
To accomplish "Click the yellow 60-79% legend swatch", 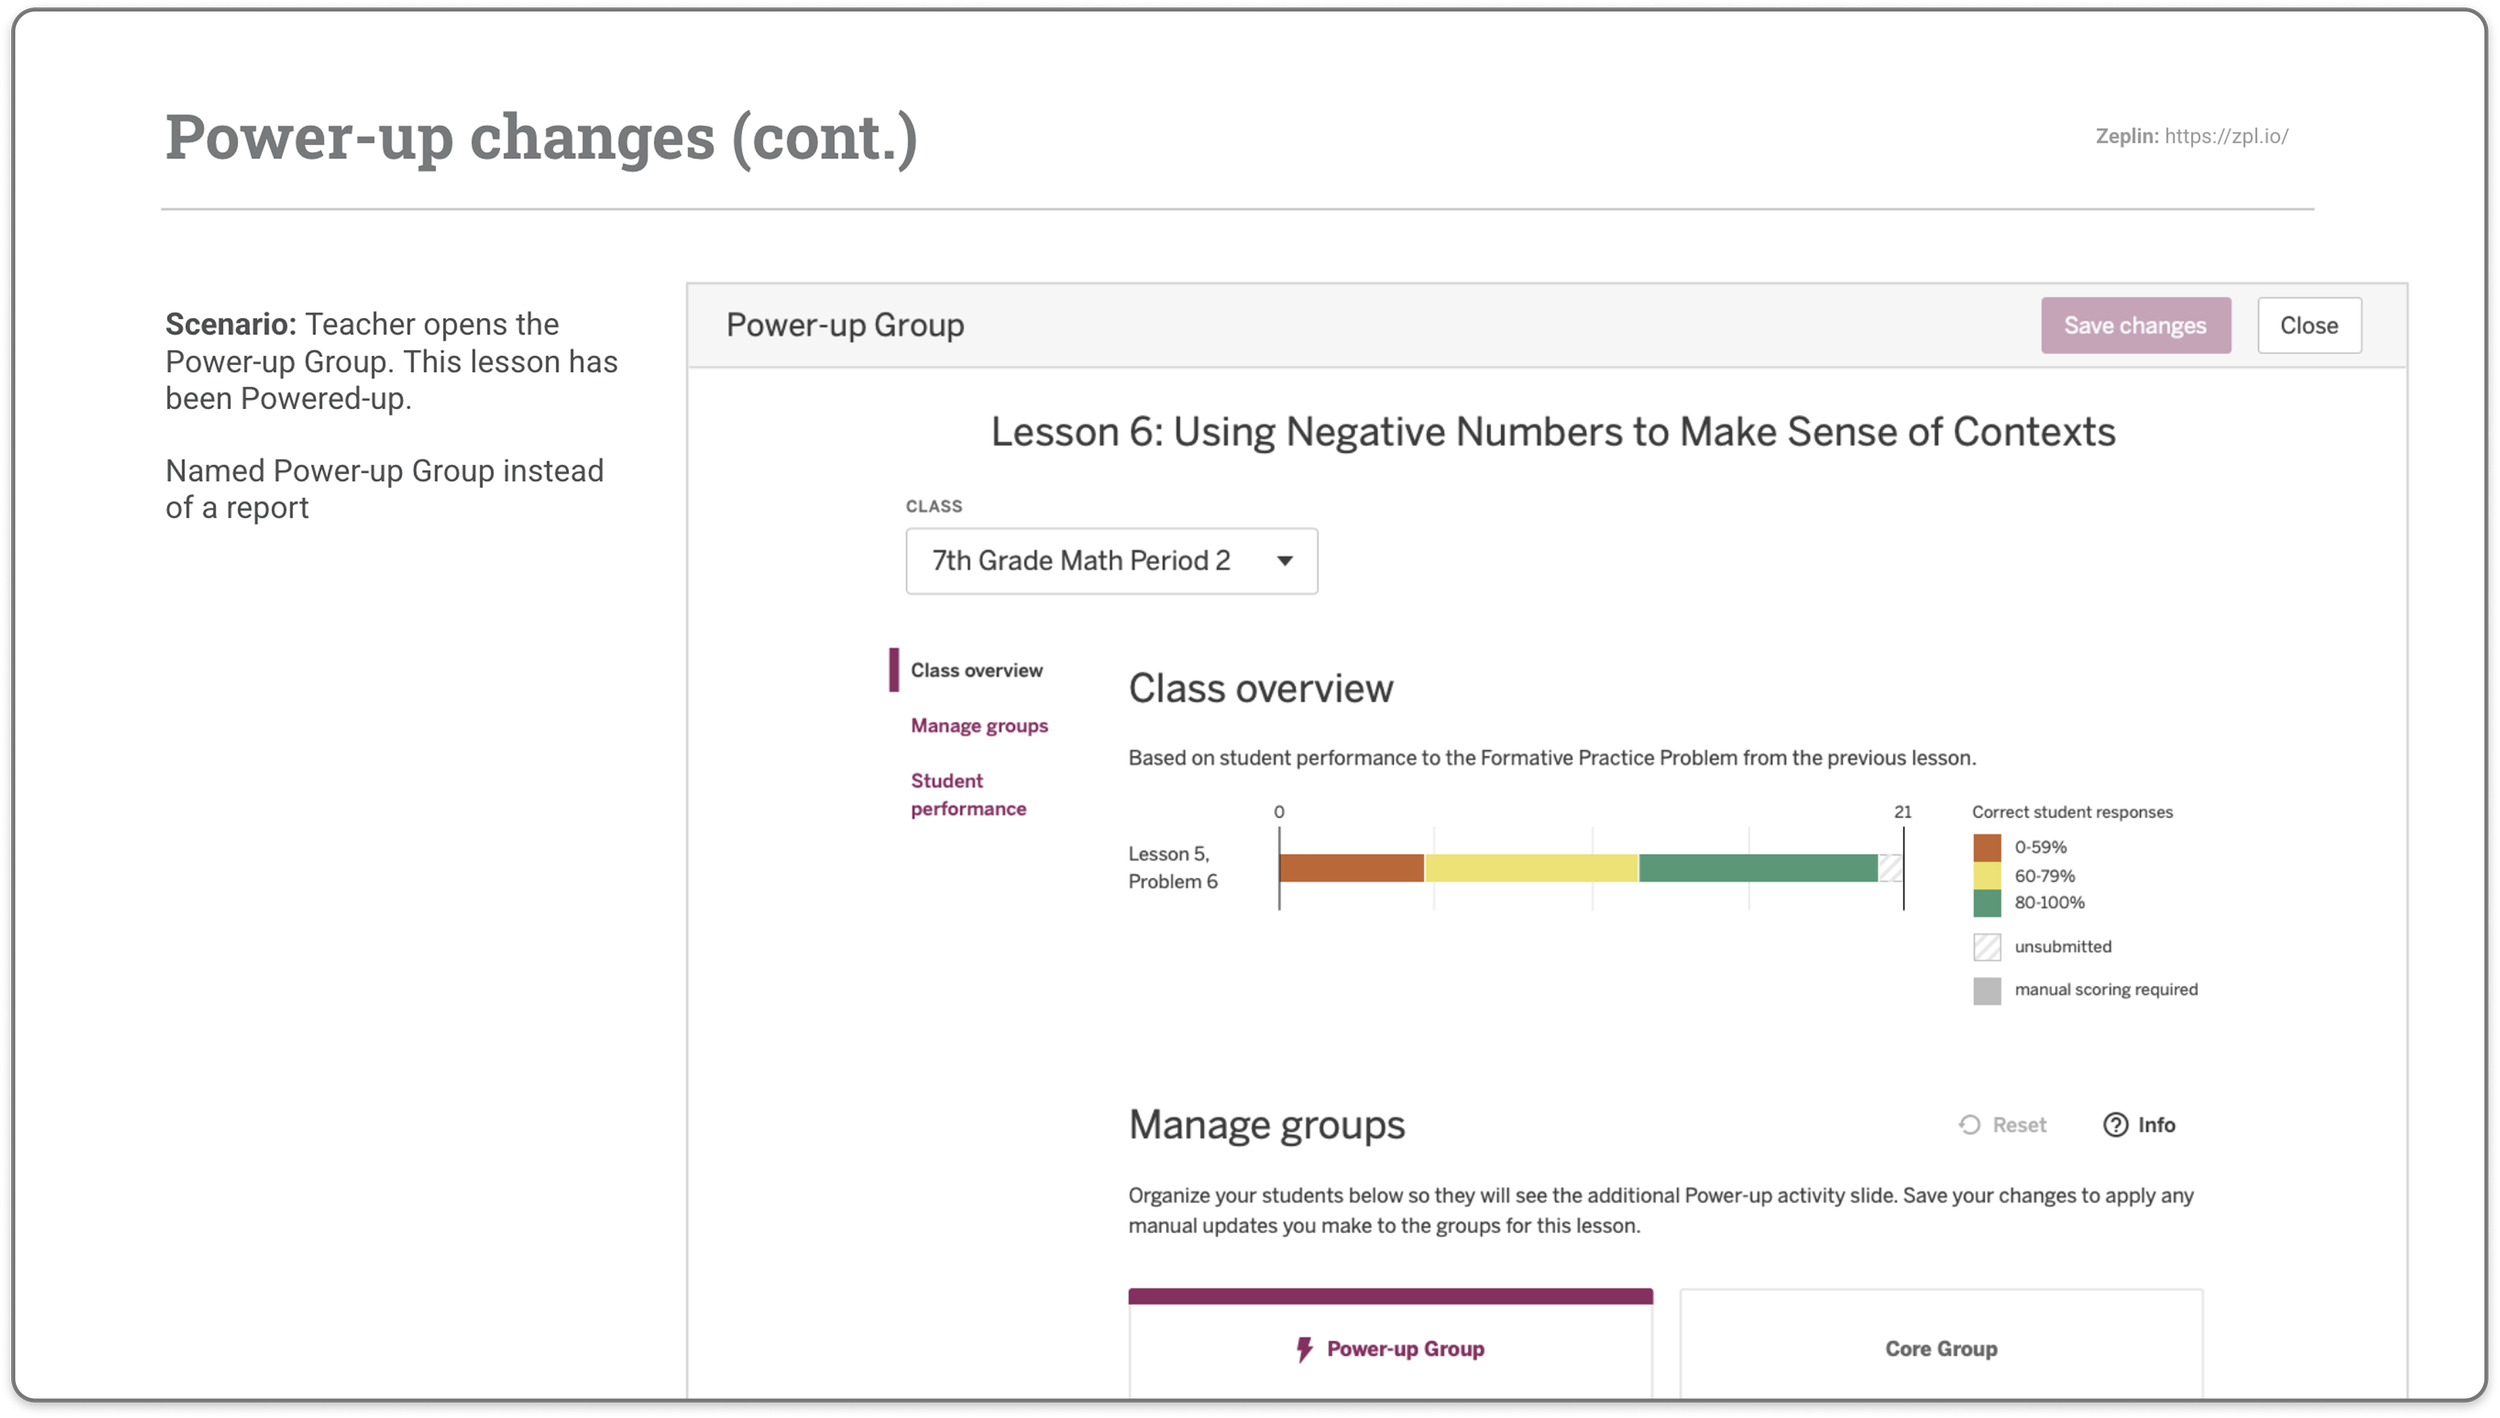I will tap(1986, 875).
